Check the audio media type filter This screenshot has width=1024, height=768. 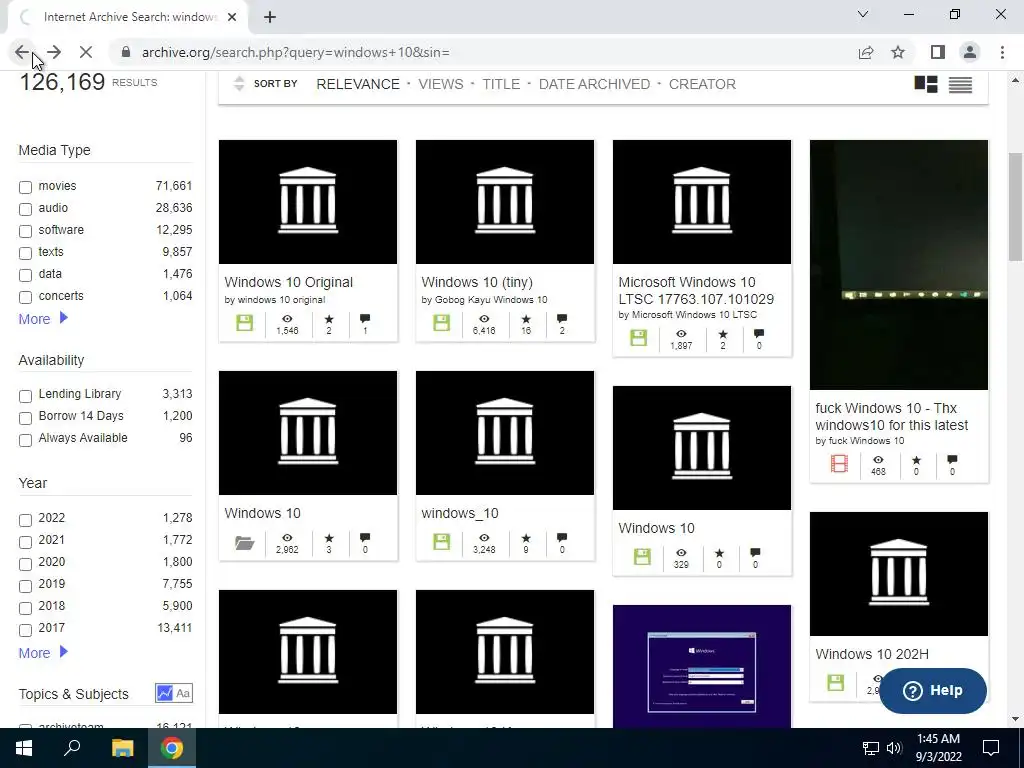(25, 209)
